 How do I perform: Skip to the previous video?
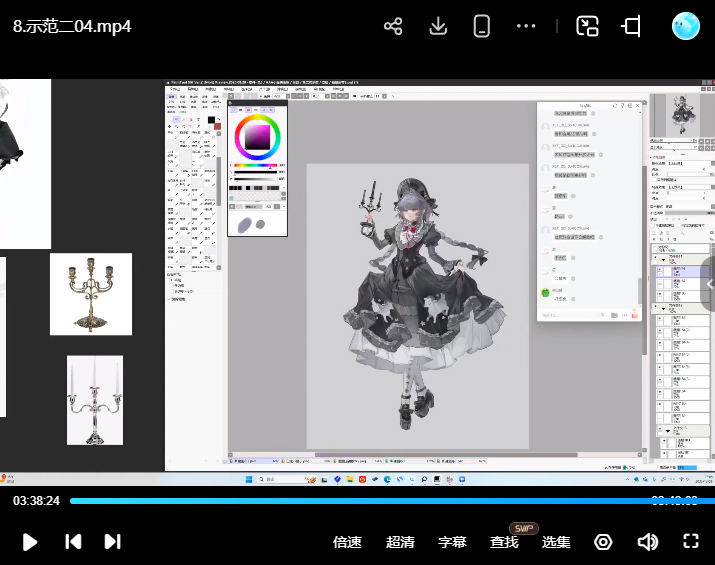[x=73, y=542]
